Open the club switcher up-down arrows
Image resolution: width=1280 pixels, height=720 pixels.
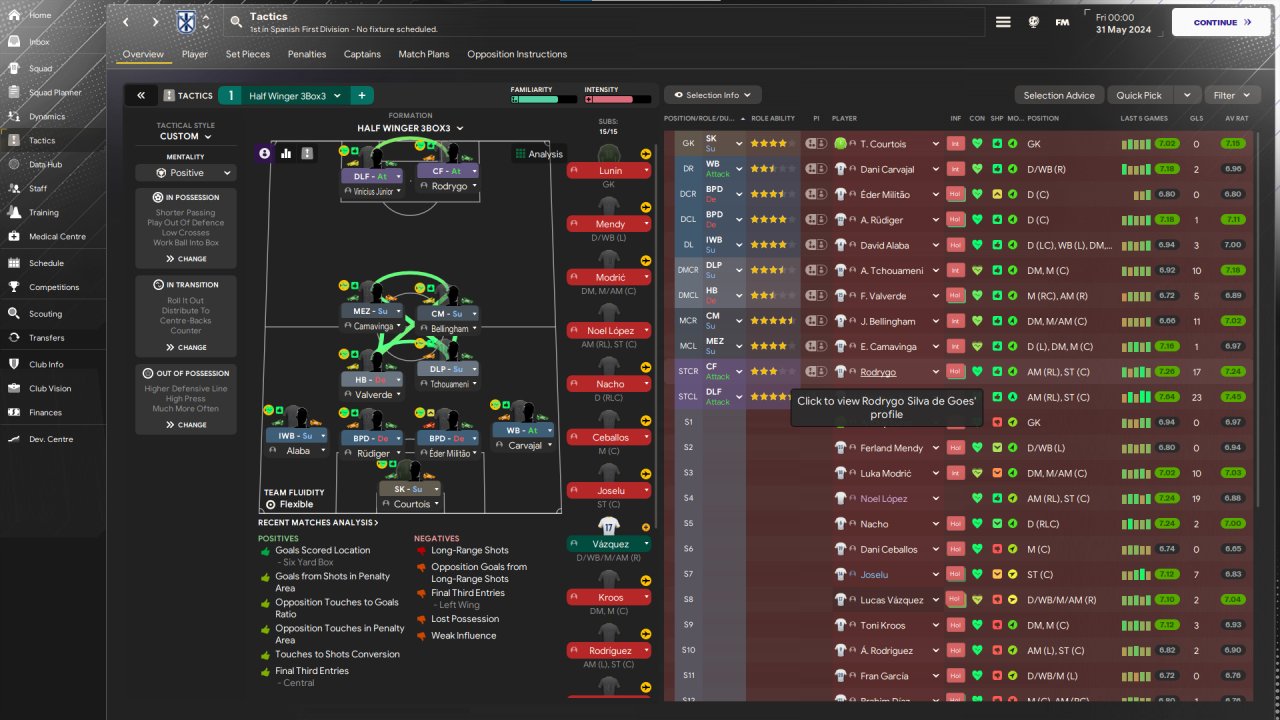(x=206, y=22)
